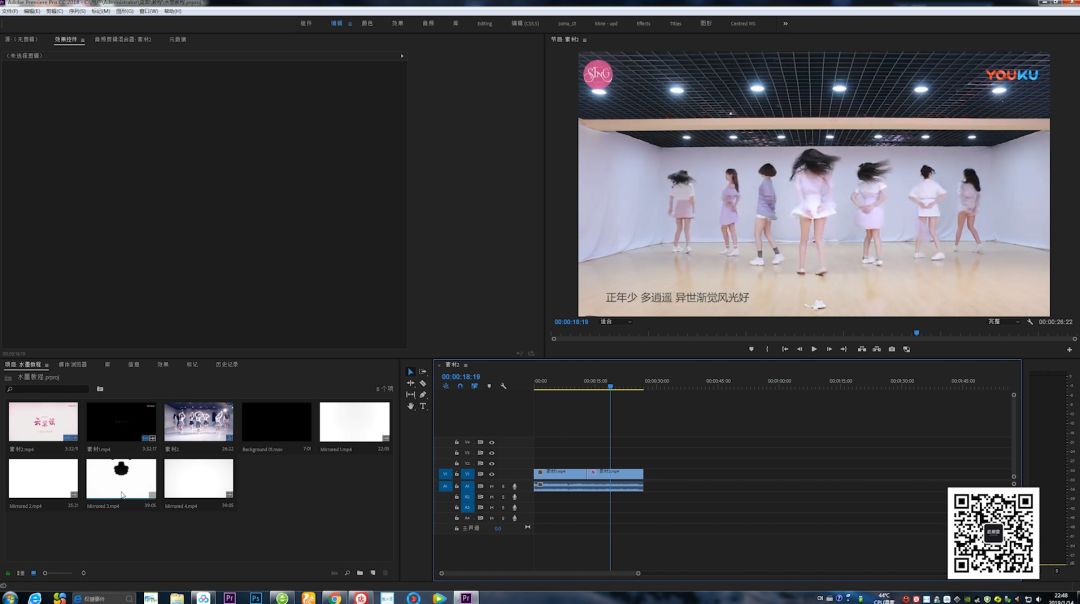Open Editing workspace menu icon
The width and height of the screenshot is (1080, 604).
[350, 23]
